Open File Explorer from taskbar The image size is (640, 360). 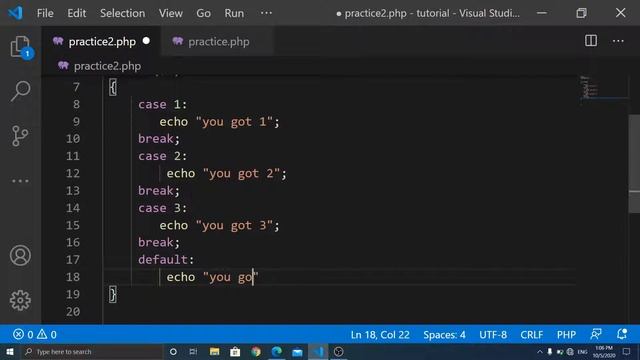pyautogui.click(x=214, y=352)
